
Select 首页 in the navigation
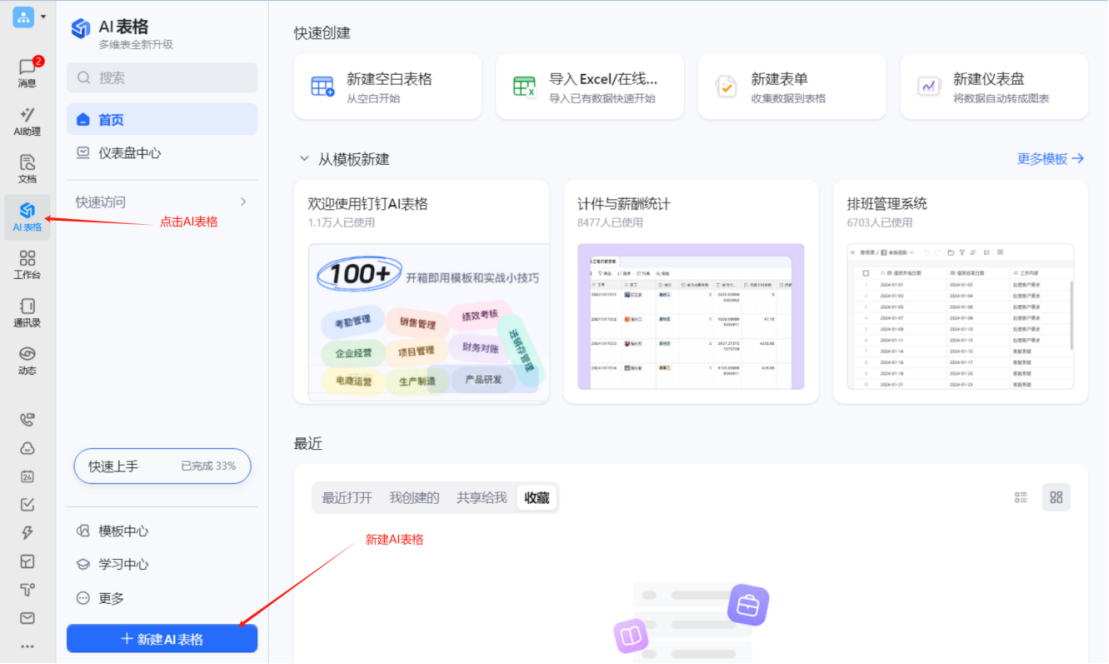click(x=162, y=120)
